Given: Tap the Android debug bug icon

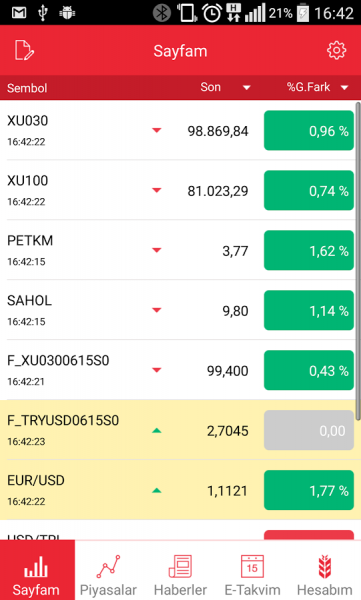Looking at the screenshot, I should [67, 13].
